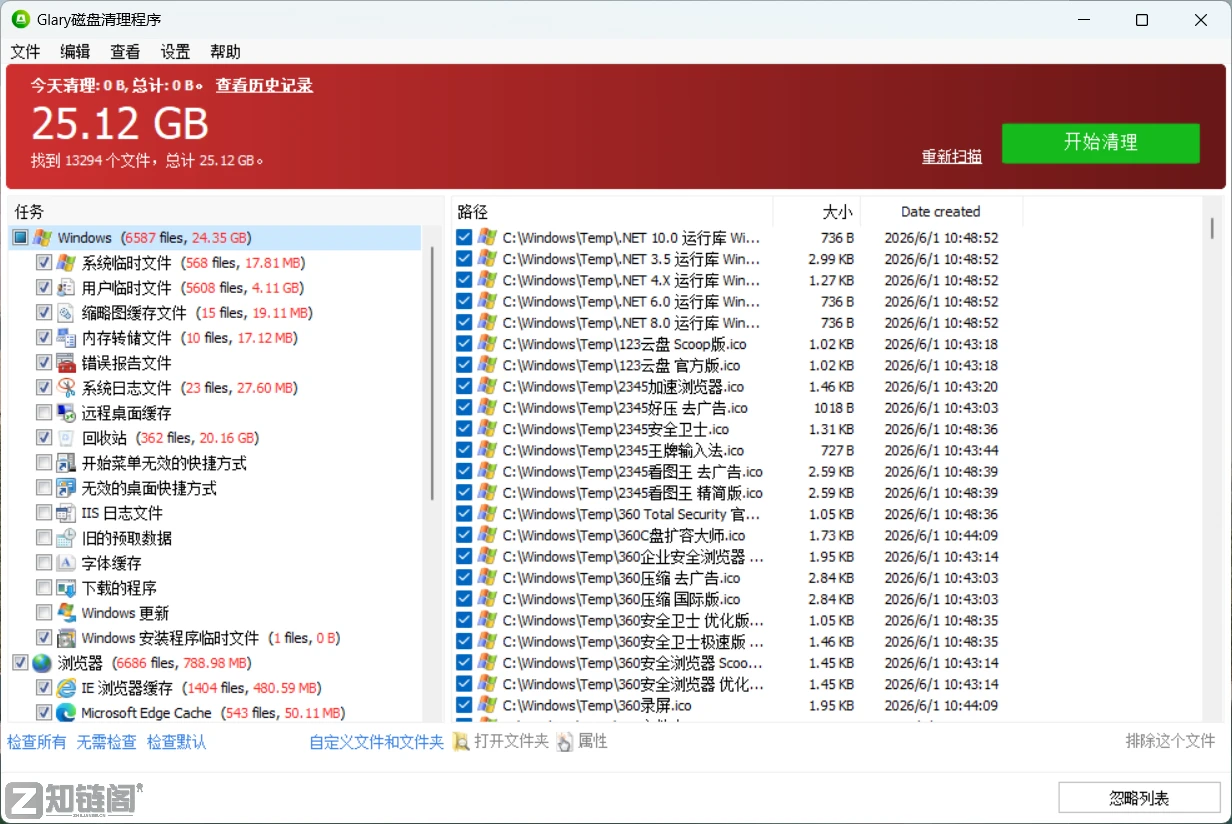The height and width of the screenshot is (824, 1232).
Task: Click the 错误报告文件 icon
Action: [x=66, y=363]
